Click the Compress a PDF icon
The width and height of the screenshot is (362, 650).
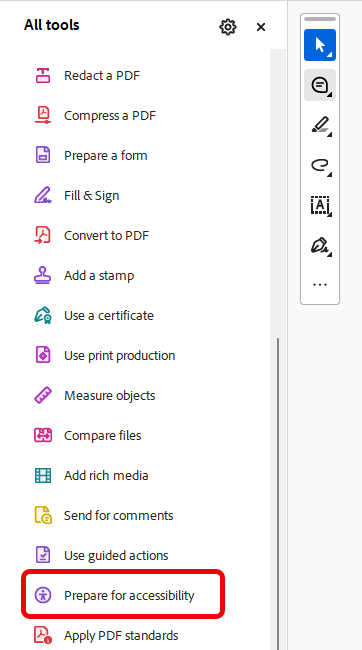(43, 115)
